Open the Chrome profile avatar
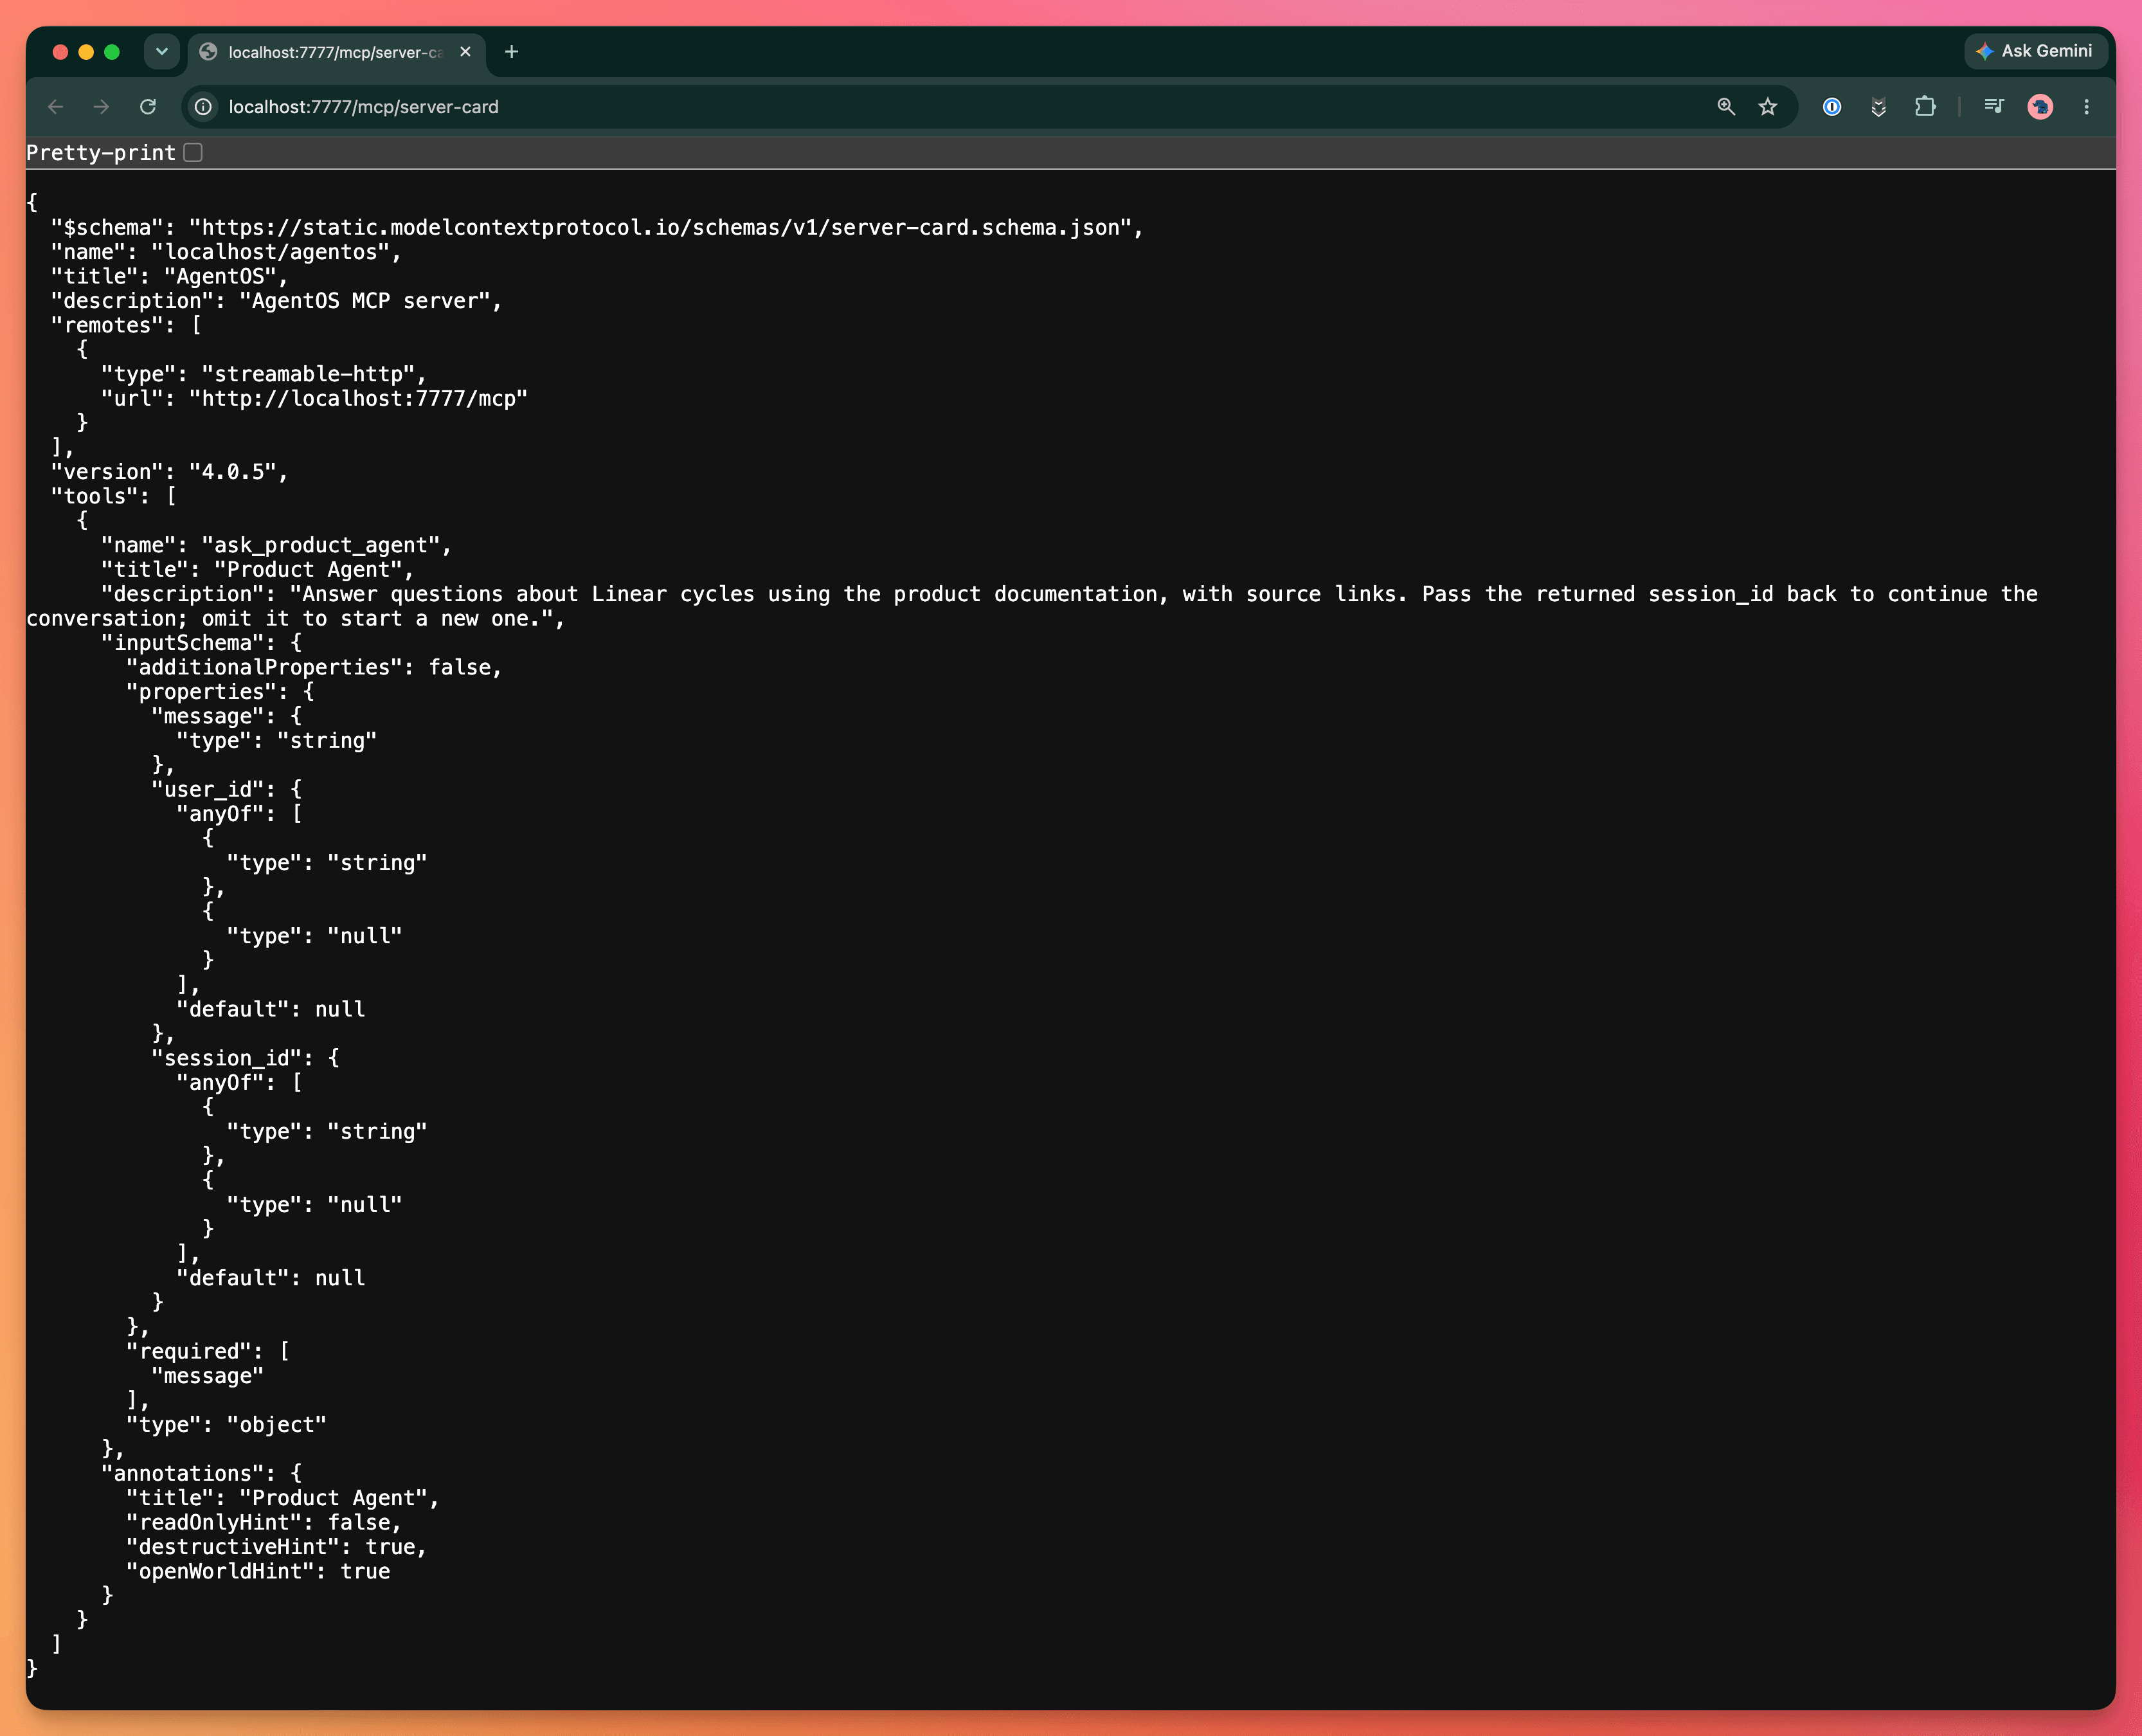The image size is (2142, 1736). pyautogui.click(x=2040, y=107)
